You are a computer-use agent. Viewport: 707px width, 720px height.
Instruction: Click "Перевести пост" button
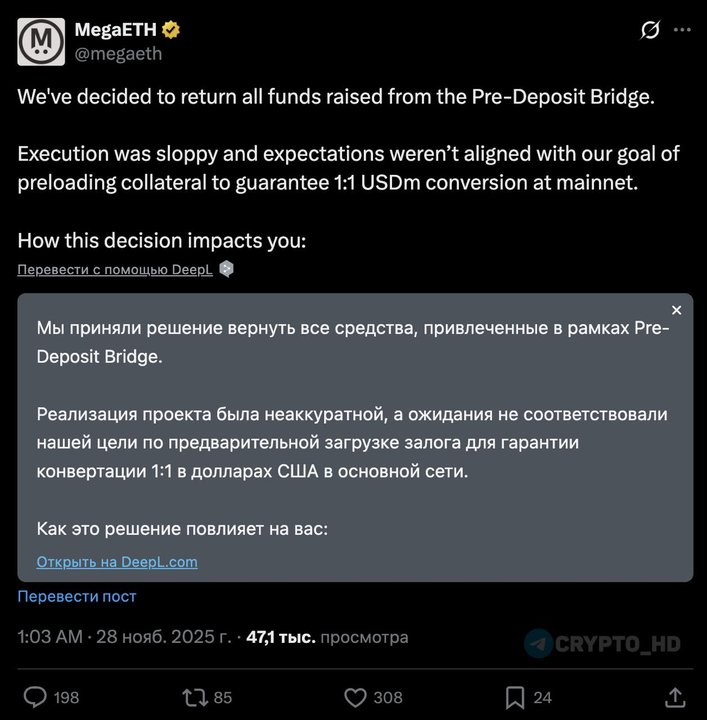pyautogui.click(x=77, y=596)
